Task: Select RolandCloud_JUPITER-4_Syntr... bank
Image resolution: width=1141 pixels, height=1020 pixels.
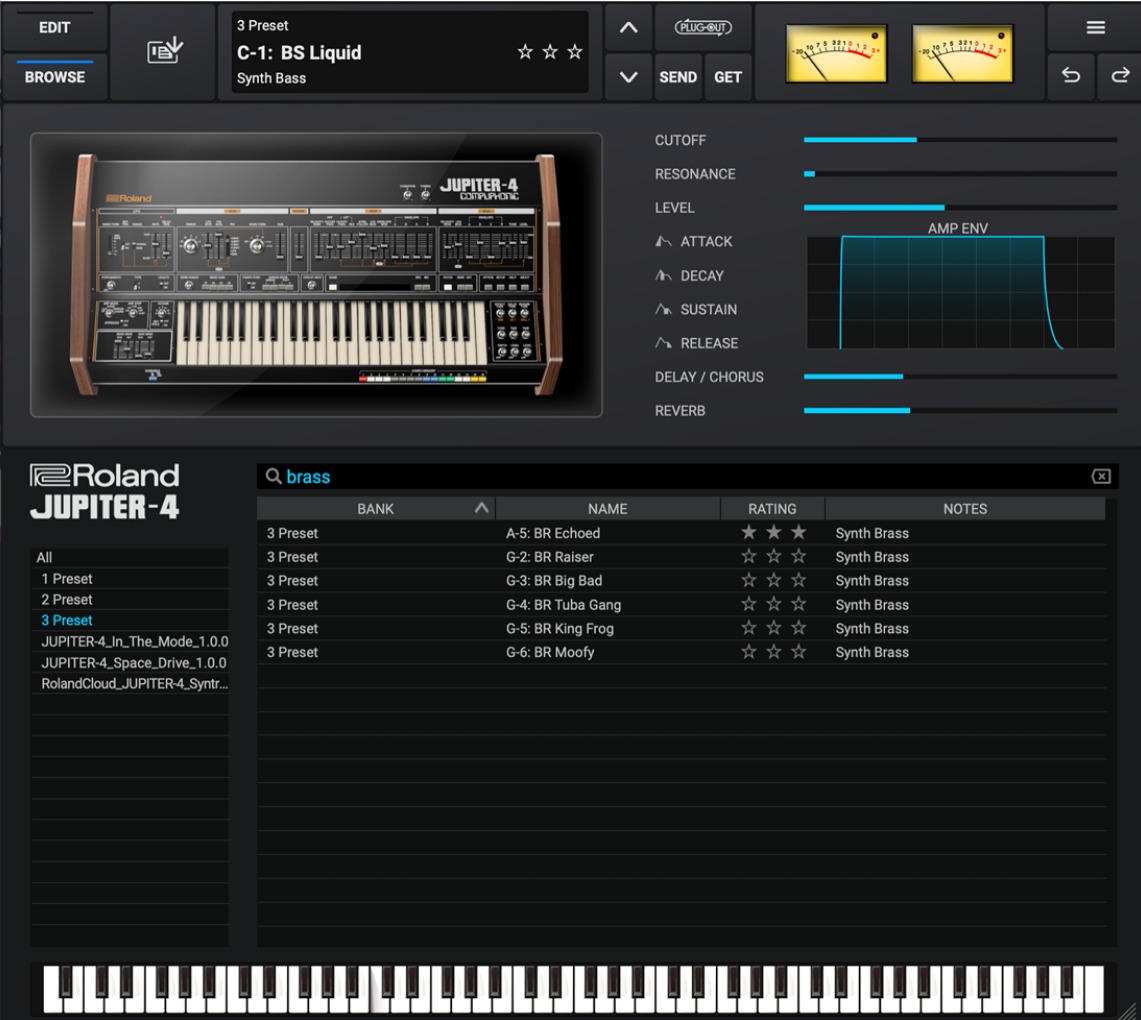Action: [x=130, y=684]
